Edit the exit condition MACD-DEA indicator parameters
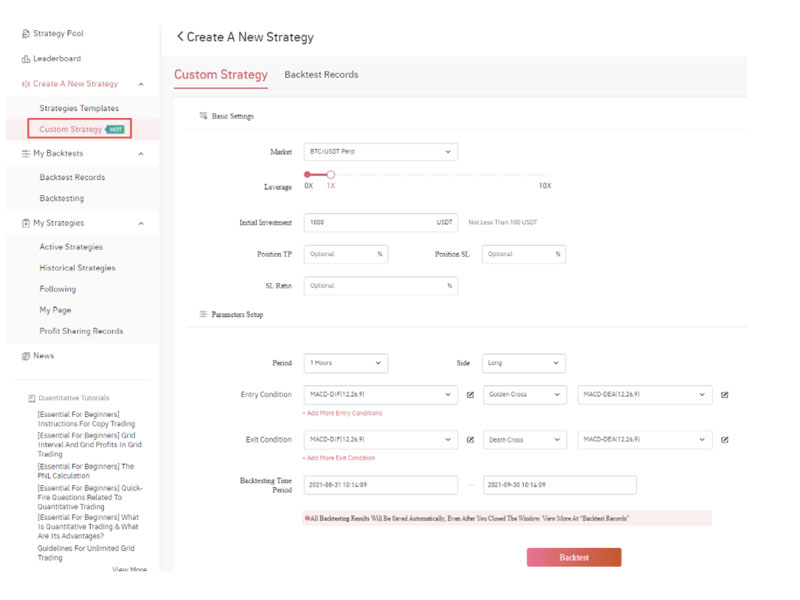 click(724, 440)
